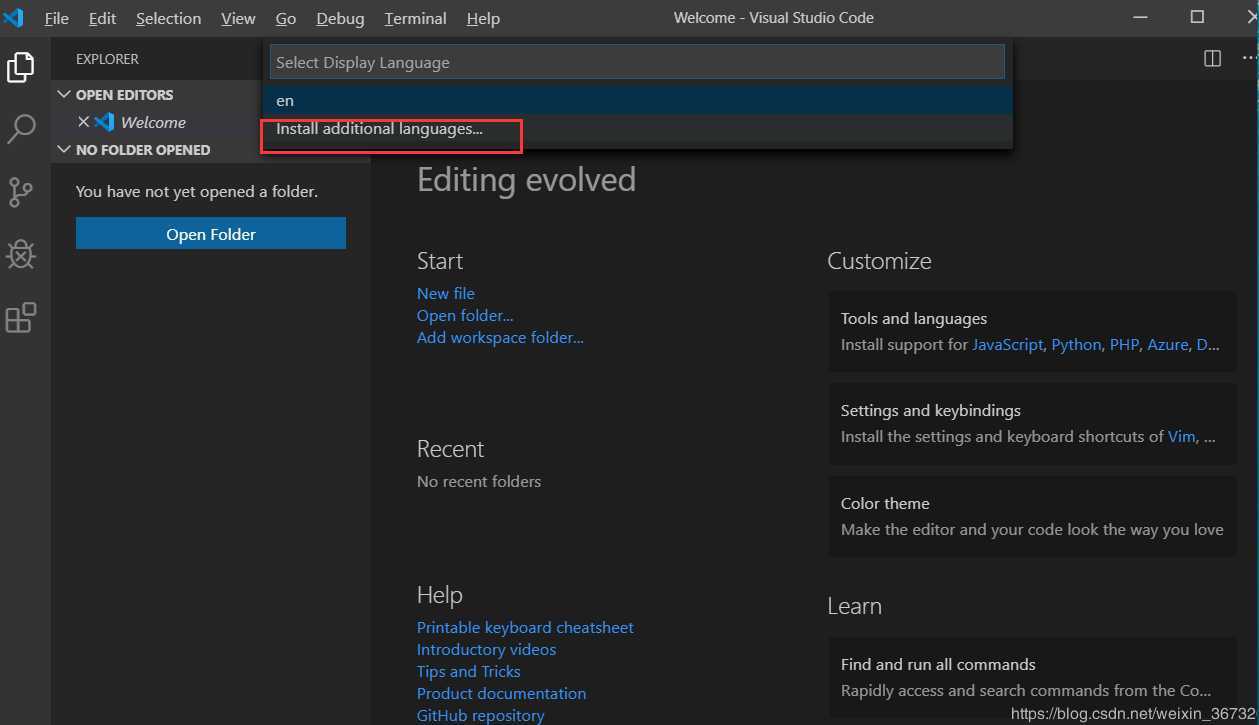Open the Find and run all commands card
Screen dimensions: 1259x725
[x=1032, y=676]
